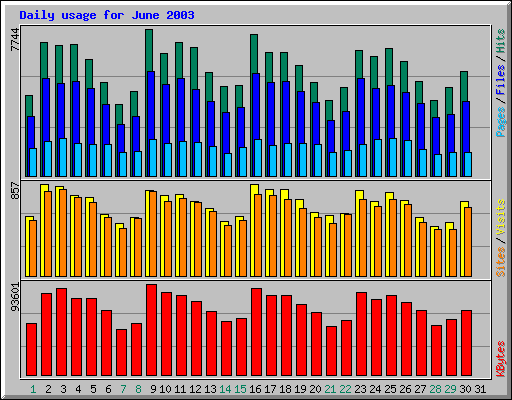Click day label 27 on the x-axis
Screen dimensions: 512x400
(x=420, y=389)
